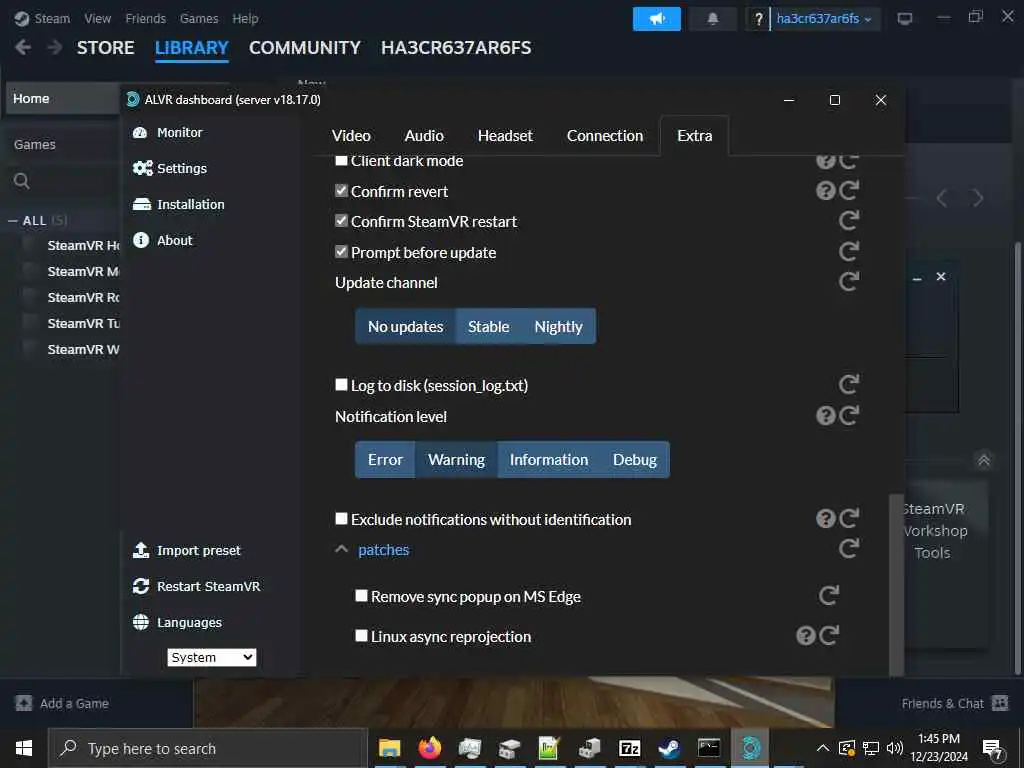Set notification level to Error

coord(385,460)
